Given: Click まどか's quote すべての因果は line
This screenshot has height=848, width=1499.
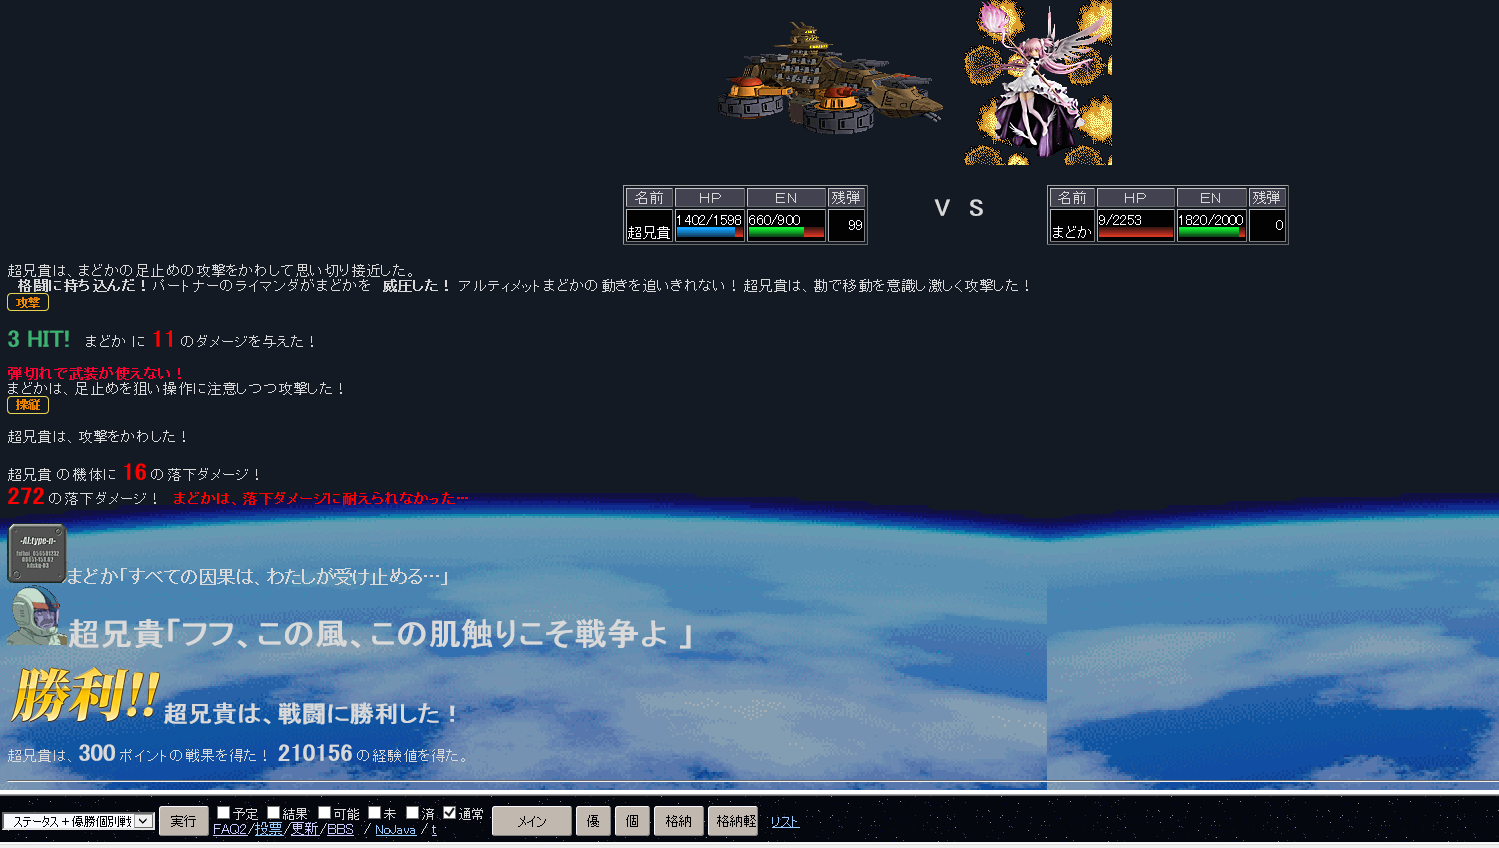Looking at the screenshot, I should point(259,576).
